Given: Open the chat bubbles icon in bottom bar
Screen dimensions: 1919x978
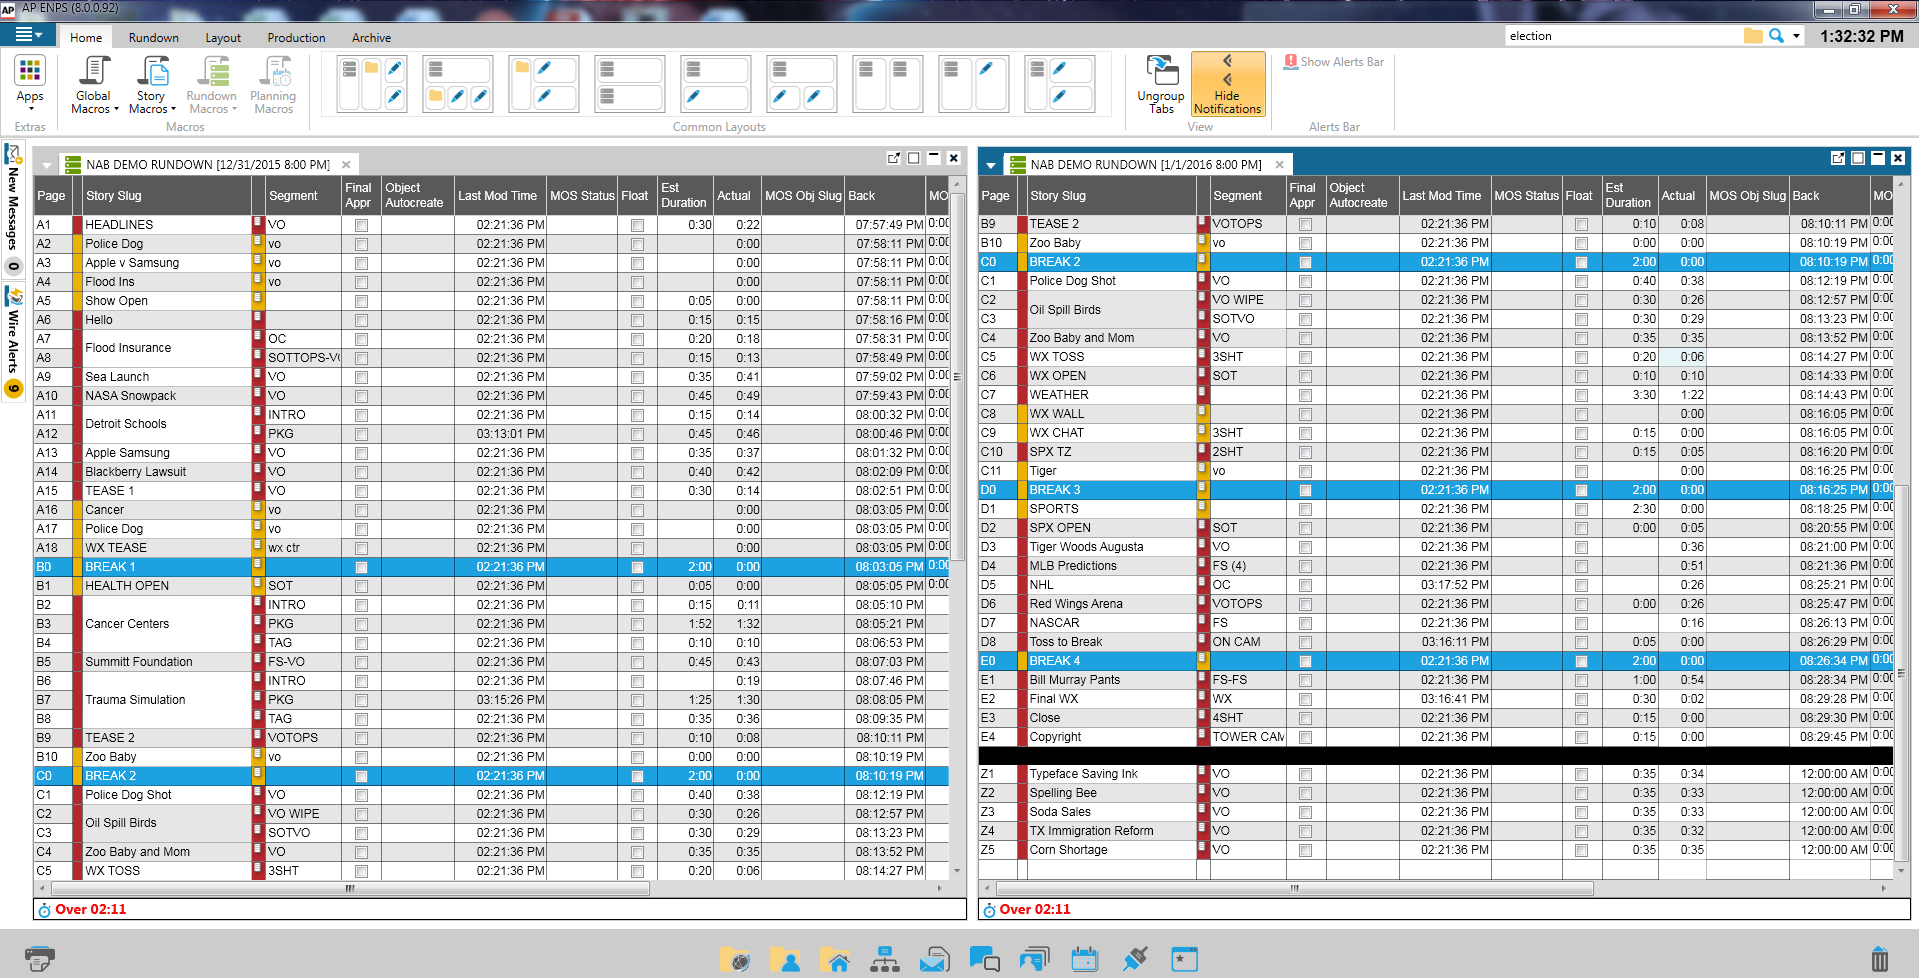Looking at the screenshot, I should point(984,960).
